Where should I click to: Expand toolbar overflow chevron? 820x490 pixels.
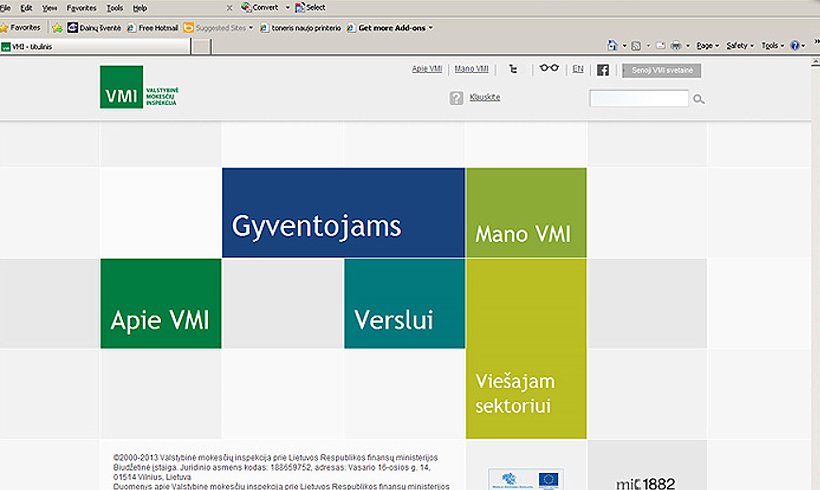(x=816, y=43)
